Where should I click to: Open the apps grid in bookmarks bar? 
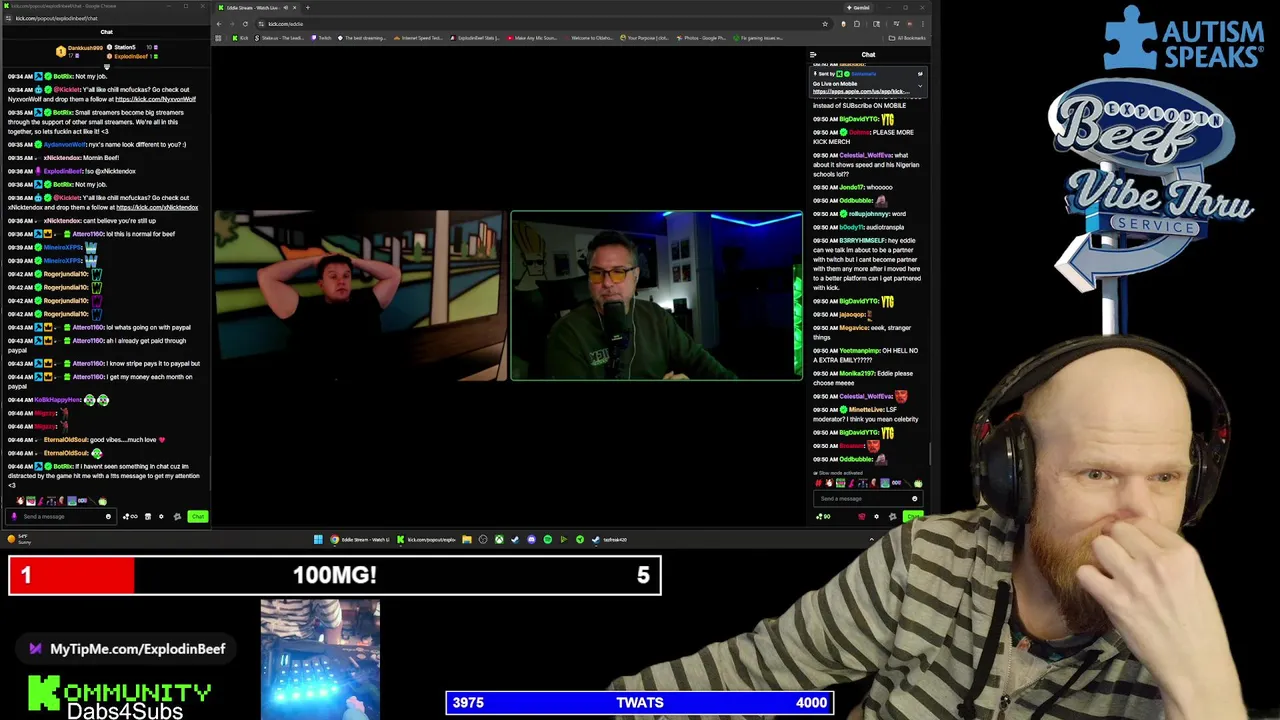(x=218, y=38)
